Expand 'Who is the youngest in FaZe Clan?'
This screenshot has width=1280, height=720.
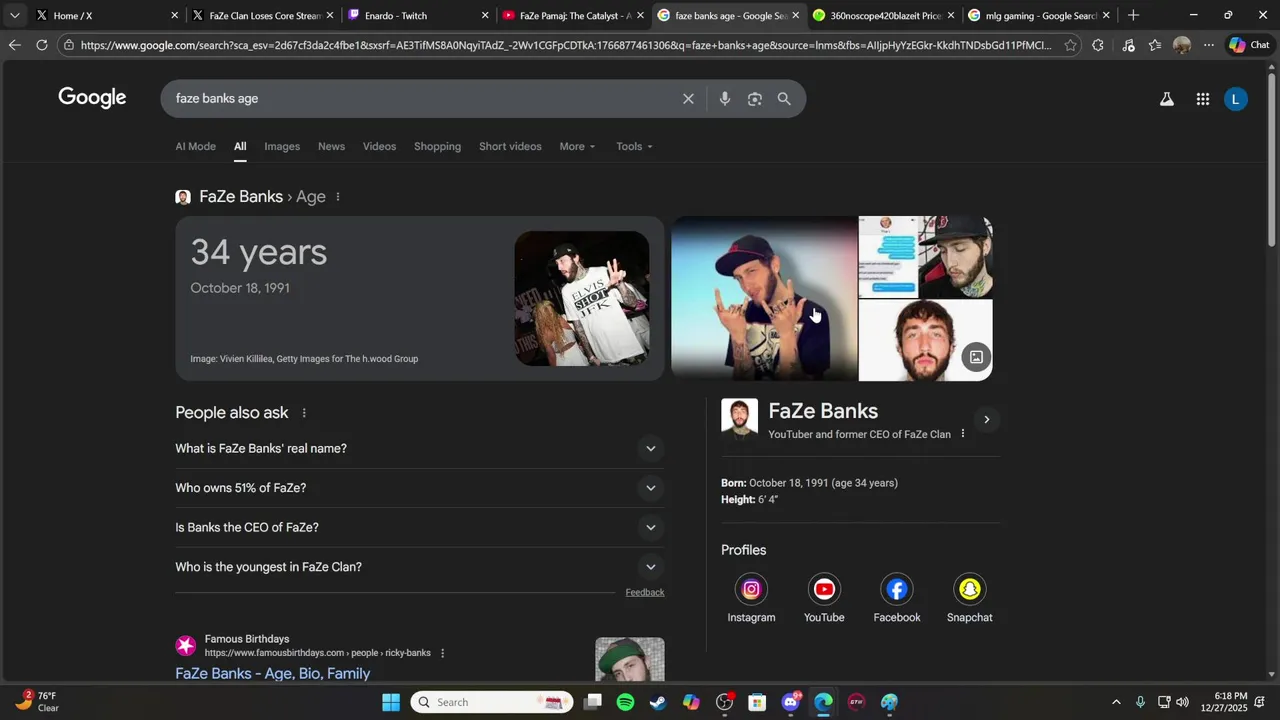point(419,567)
